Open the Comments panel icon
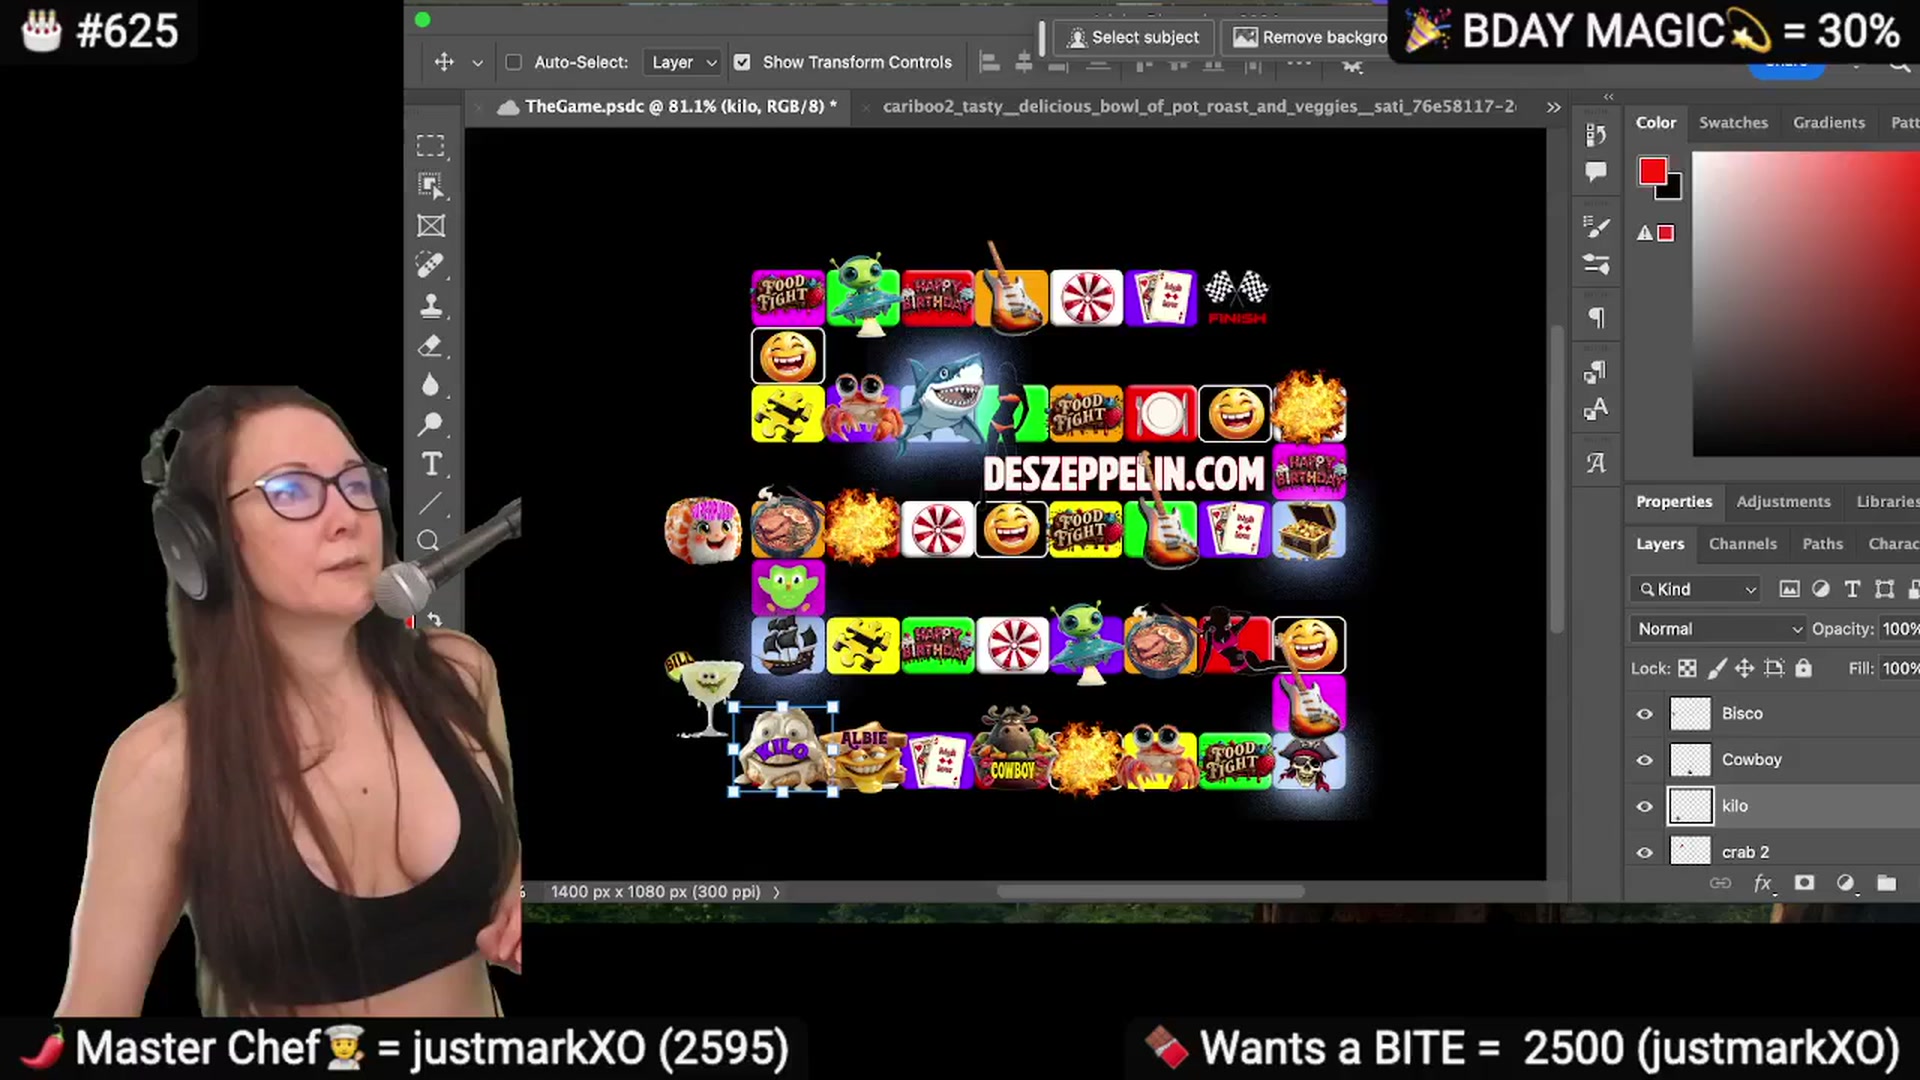 pos(1596,172)
